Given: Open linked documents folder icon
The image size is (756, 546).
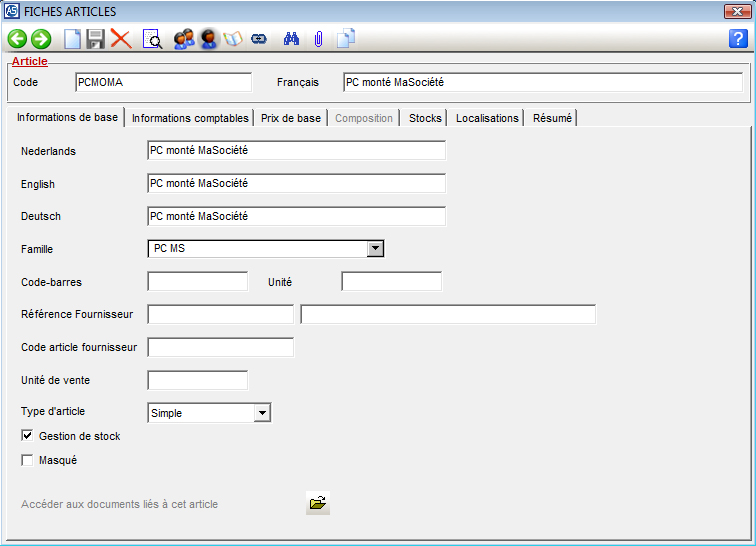Looking at the screenshot, I should (x=318, y=504).
